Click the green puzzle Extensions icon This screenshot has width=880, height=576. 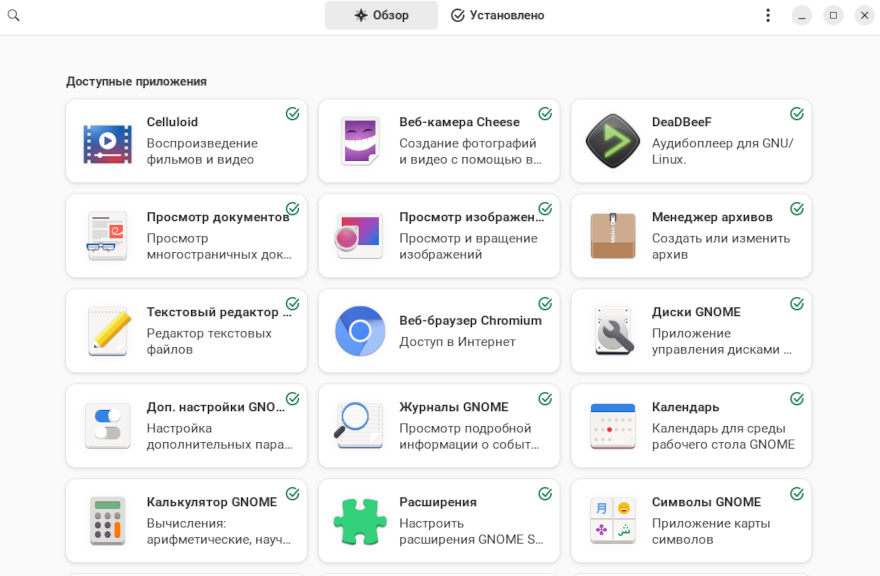[360, 520]
